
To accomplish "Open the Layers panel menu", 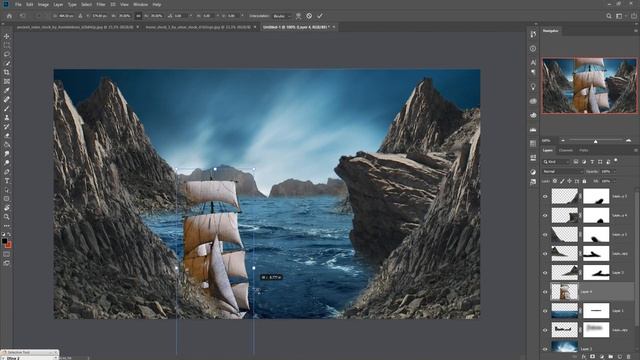I will click(x=635, y=150).
